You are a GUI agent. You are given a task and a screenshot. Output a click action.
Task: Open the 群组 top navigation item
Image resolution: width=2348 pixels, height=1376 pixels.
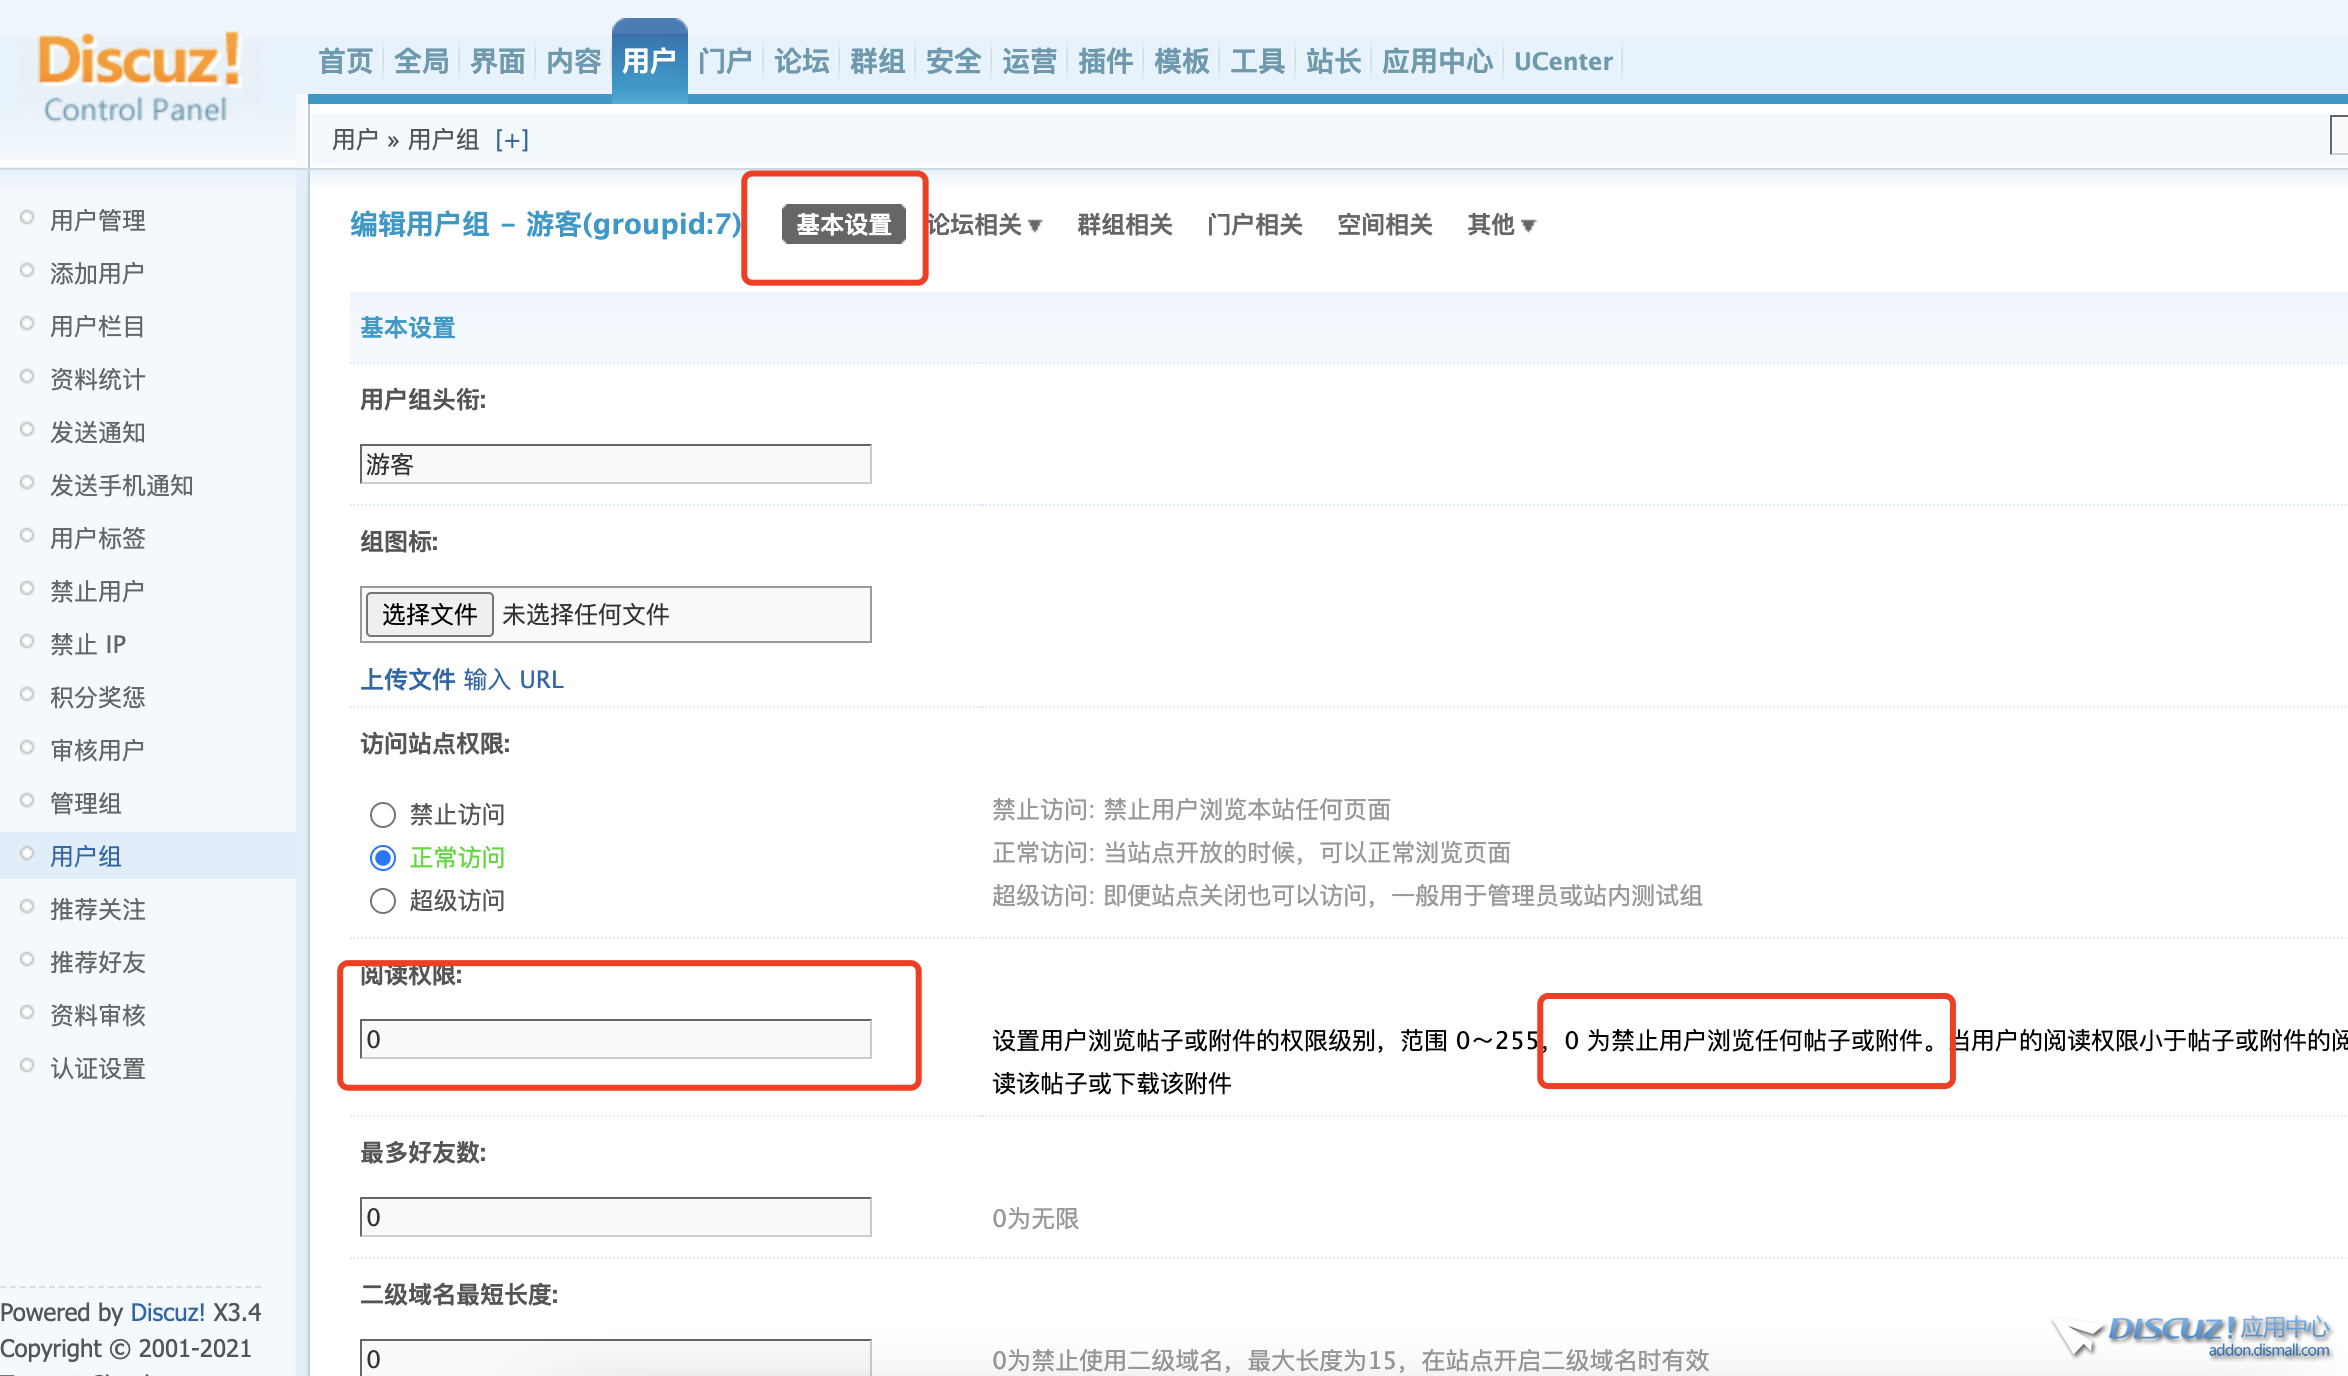pos(877,62)
